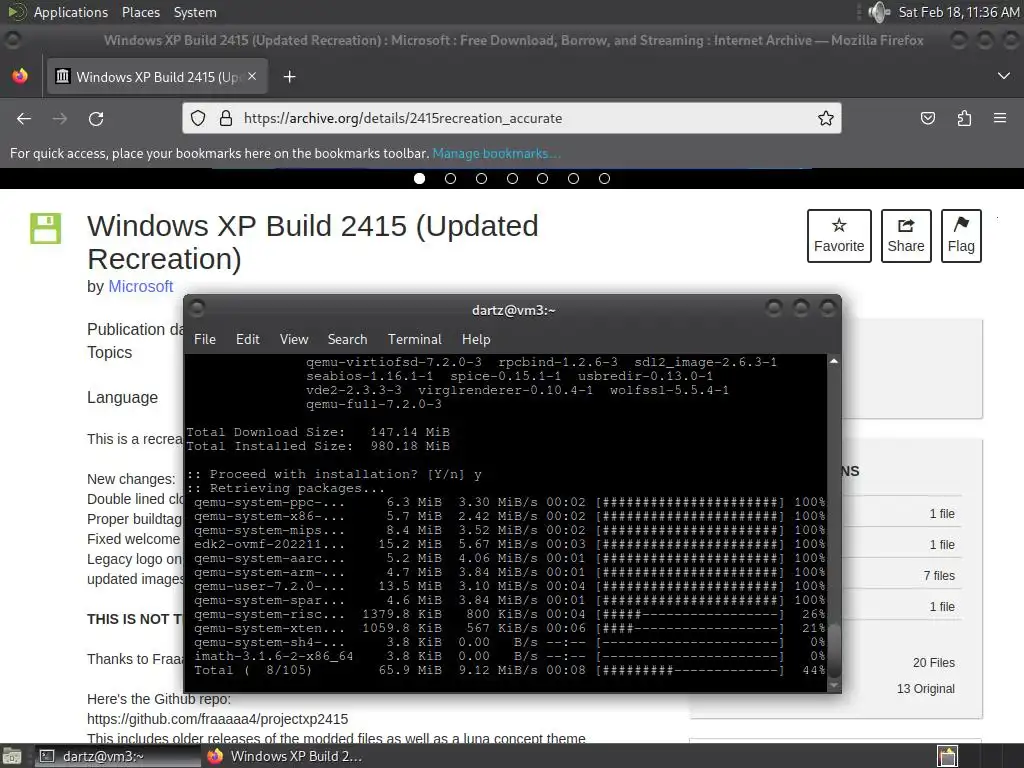Select the fourth carousel dot
The image size is (1024, 768).
(x=512, y=178)
